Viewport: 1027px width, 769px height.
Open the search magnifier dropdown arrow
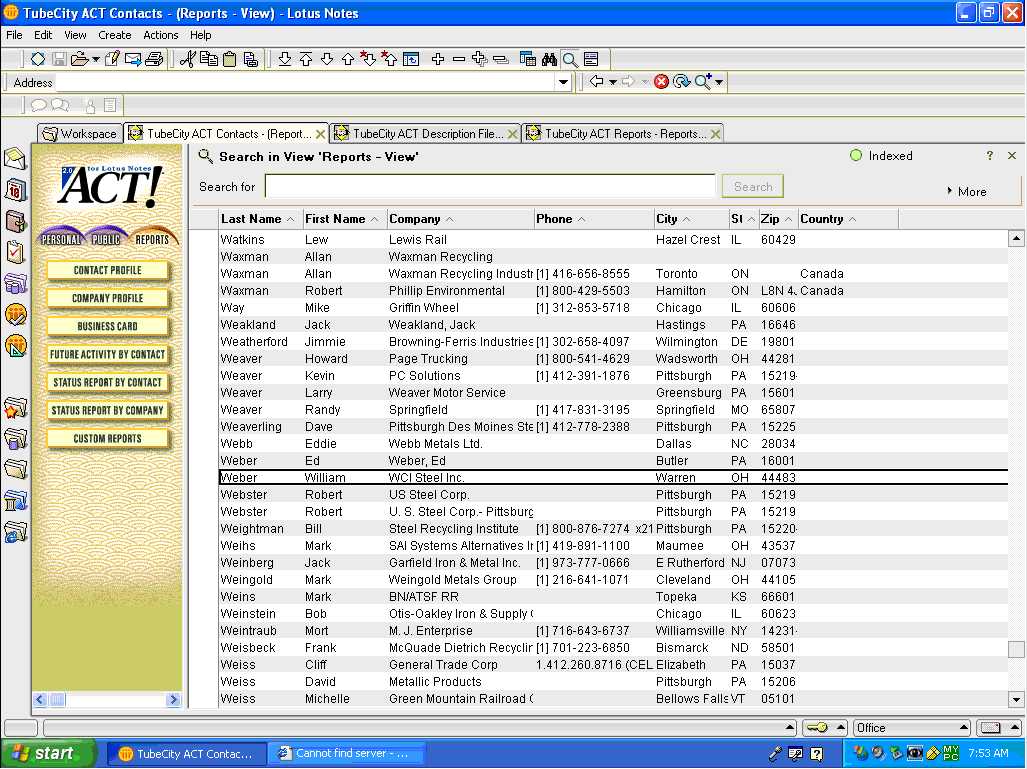coord(719,82)
